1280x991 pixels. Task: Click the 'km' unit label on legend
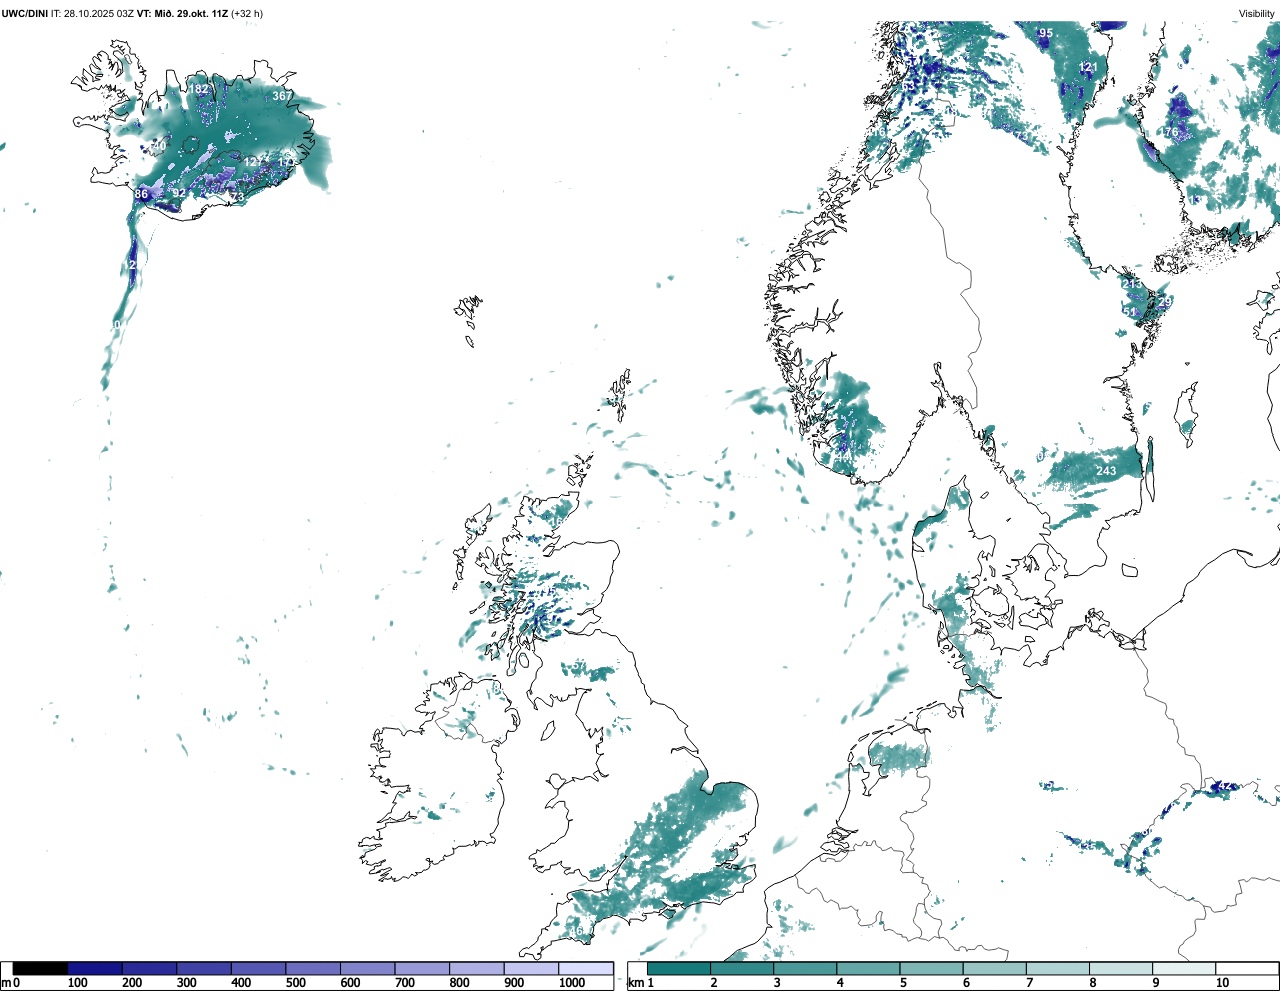coord(635,983)
